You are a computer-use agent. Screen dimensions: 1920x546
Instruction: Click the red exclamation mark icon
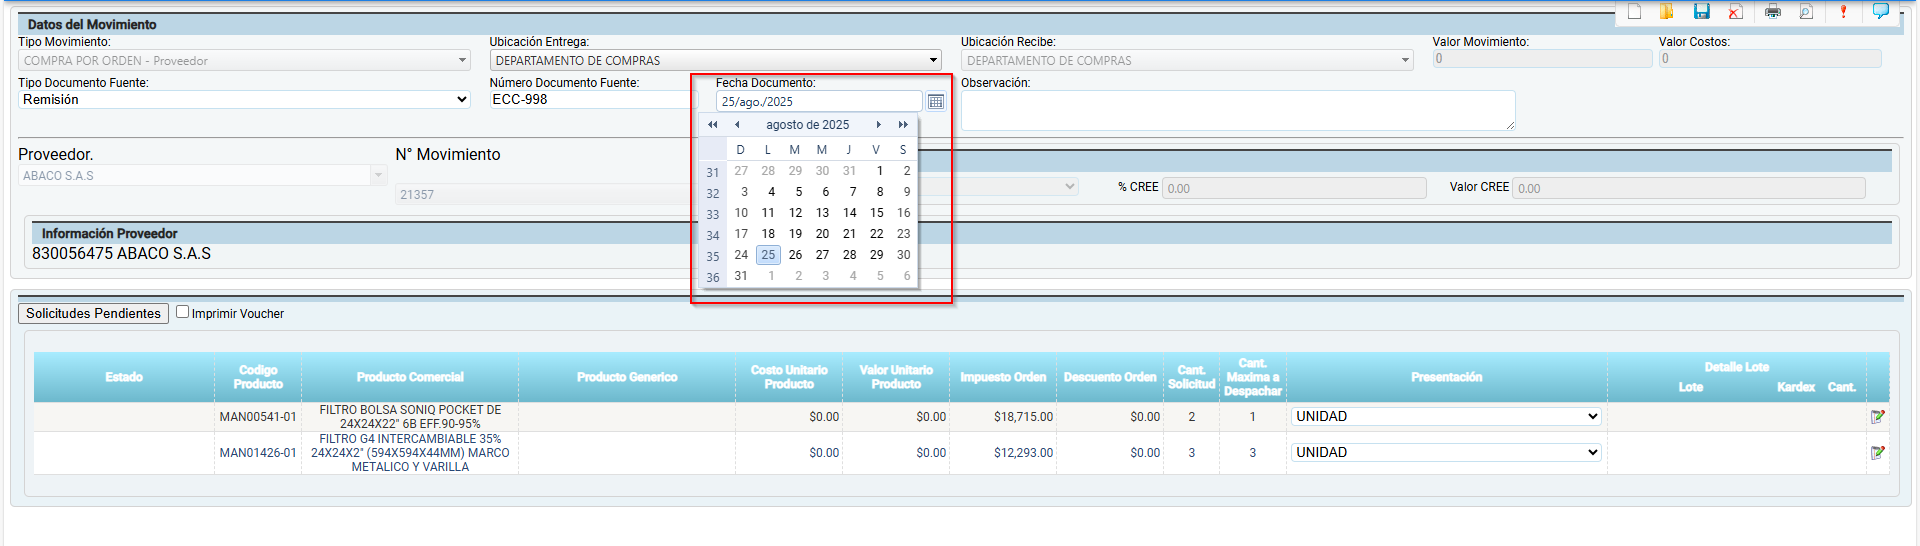click(1843, 12)
